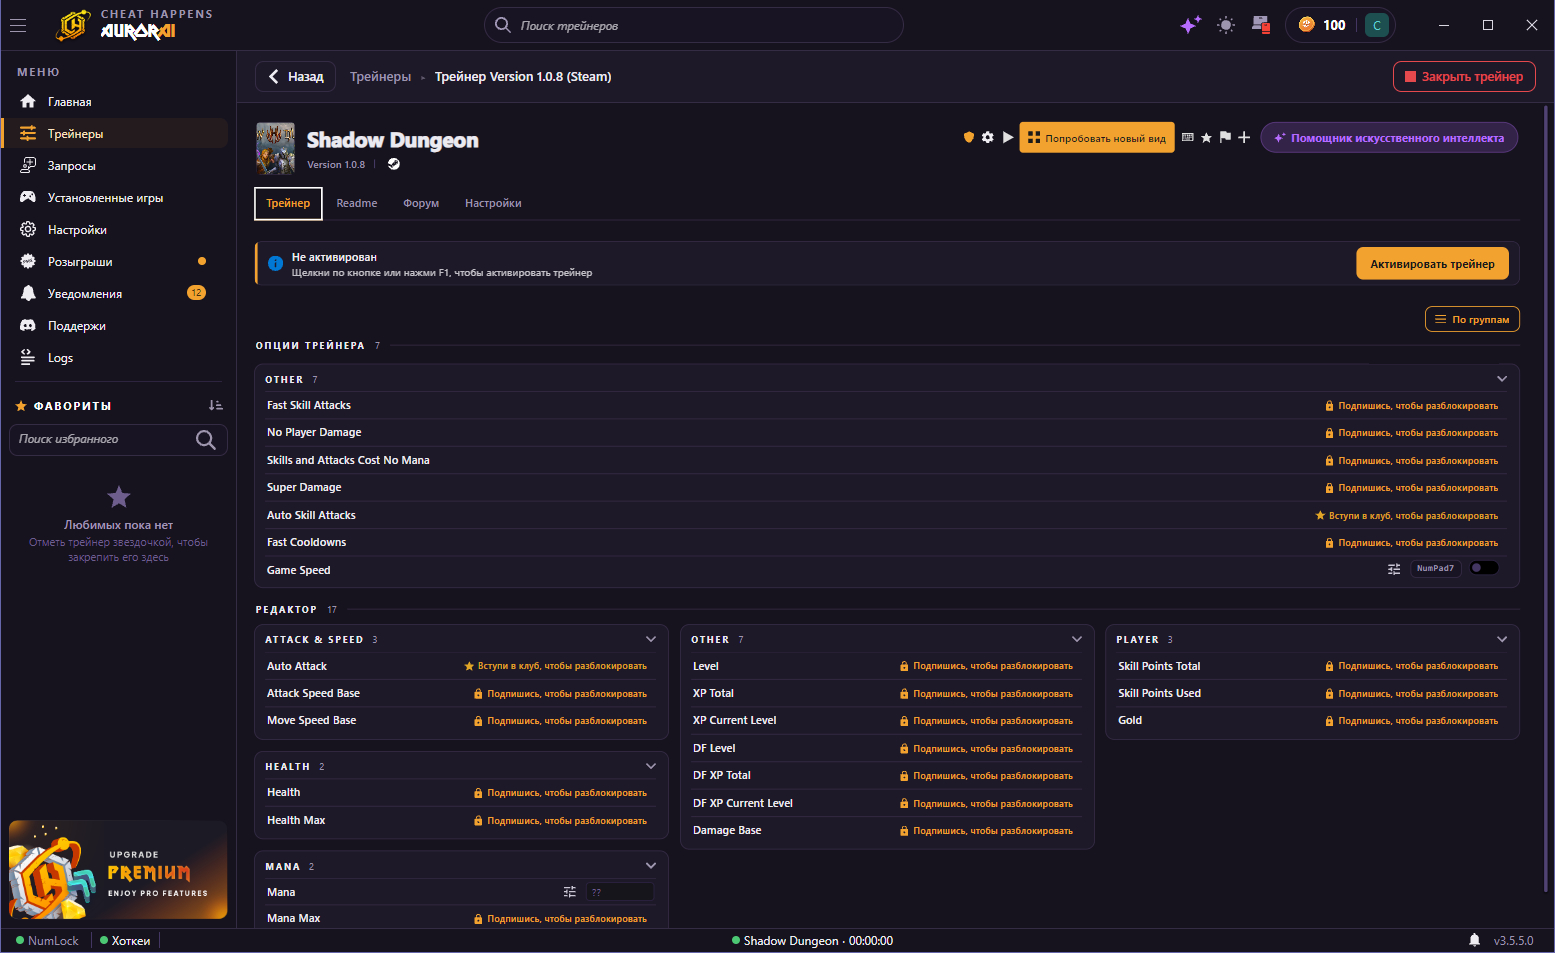The height and width of the screenshot is (953, 1555).
Task: Launch the game with the play icon
Action: 1008,137
